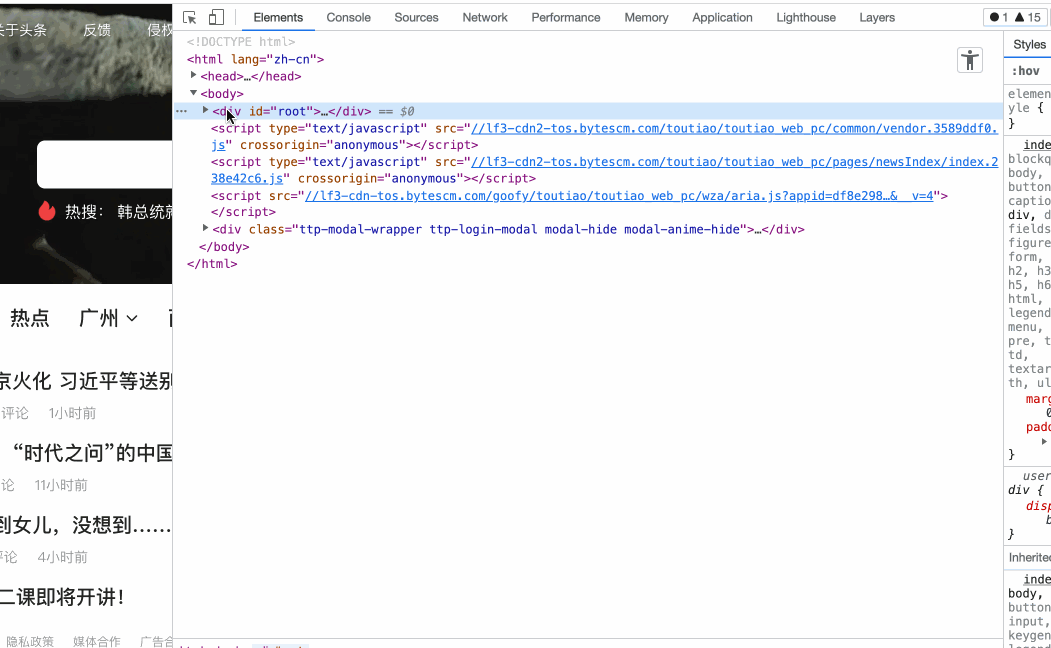Screen dimensions: 1051x648
Task: Open the three-dots menu beside root div
Action: 182,111
